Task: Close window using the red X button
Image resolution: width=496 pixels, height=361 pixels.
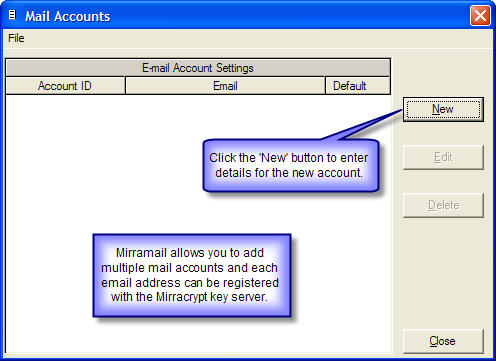Action: [480, 15]
